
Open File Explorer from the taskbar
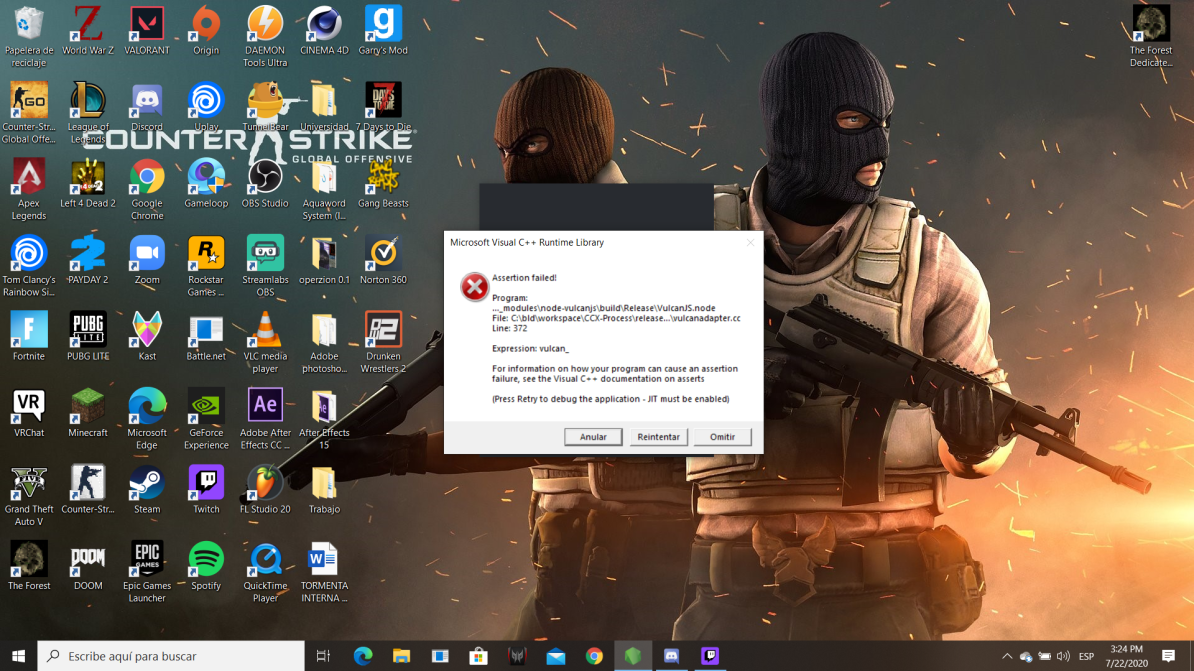(x=401, y=656)
